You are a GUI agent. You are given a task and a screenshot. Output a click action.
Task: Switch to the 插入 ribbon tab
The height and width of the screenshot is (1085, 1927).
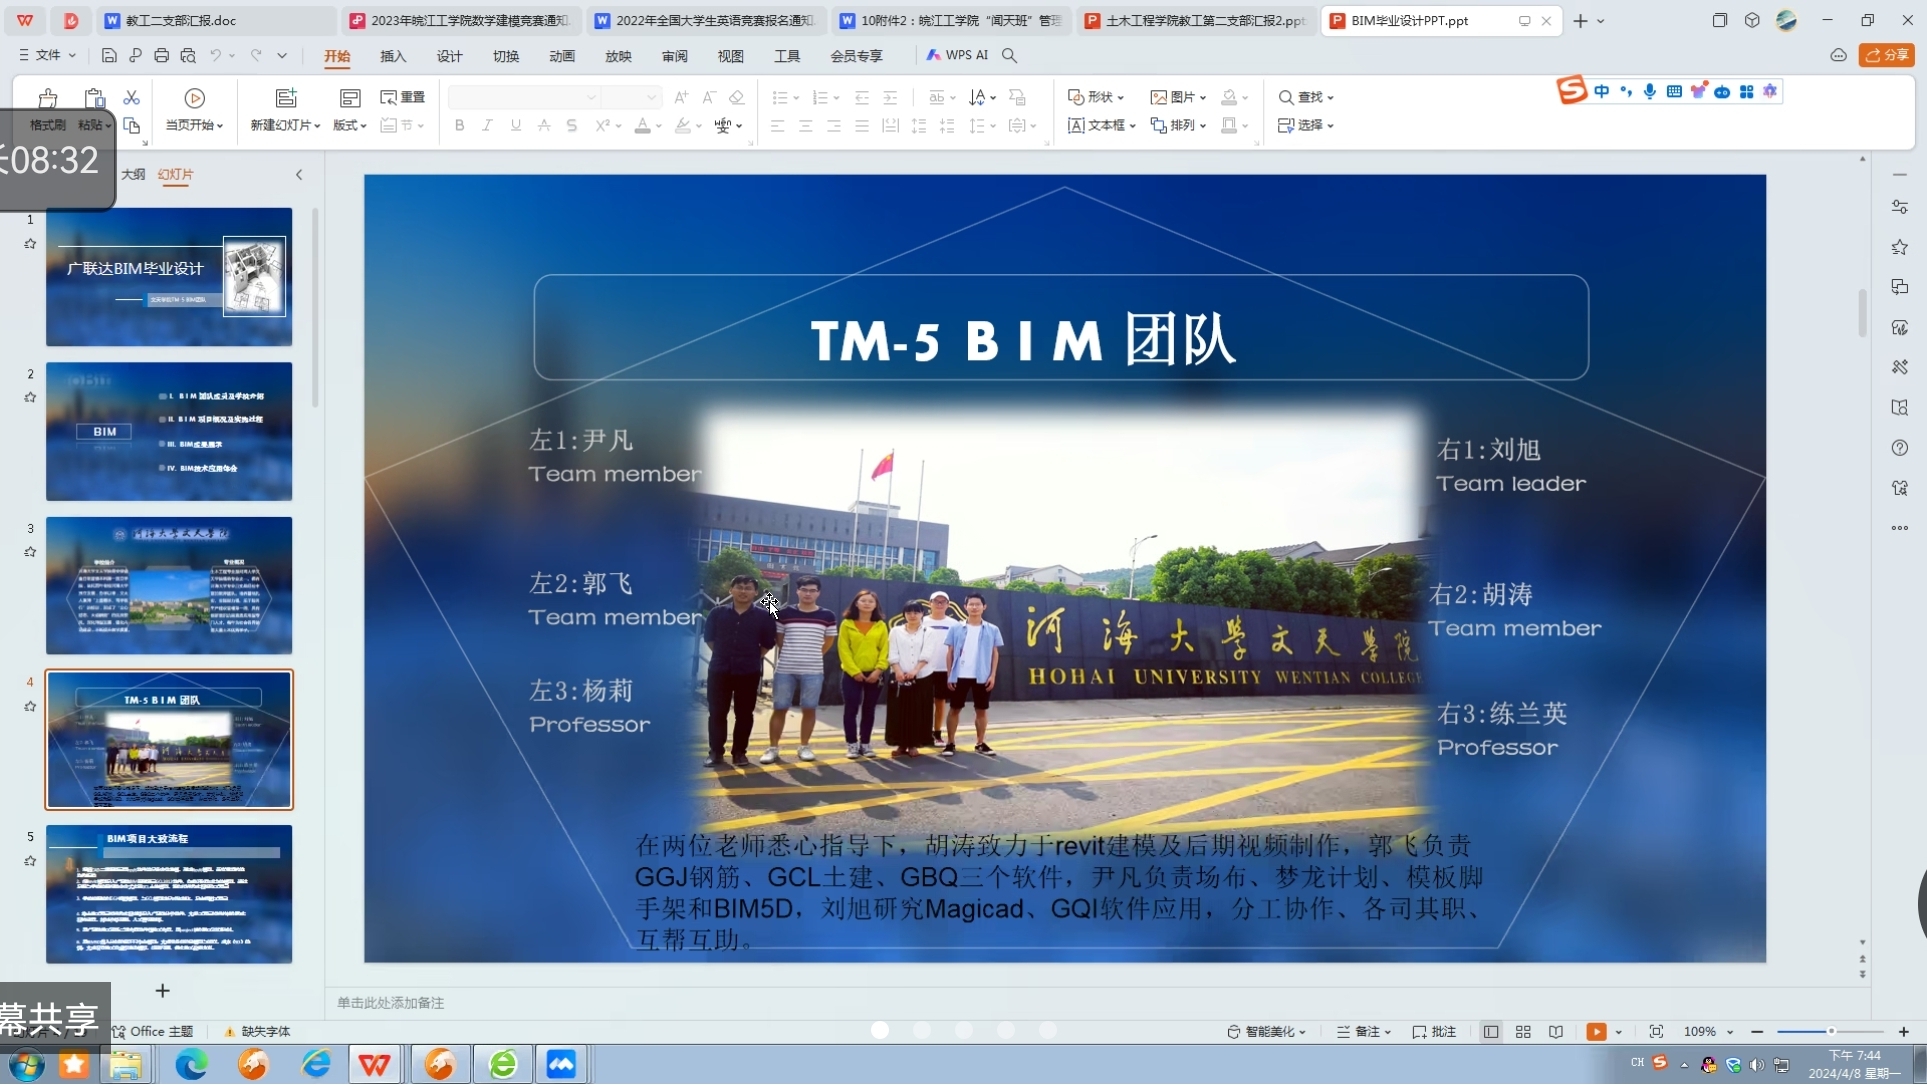[392, 56]
